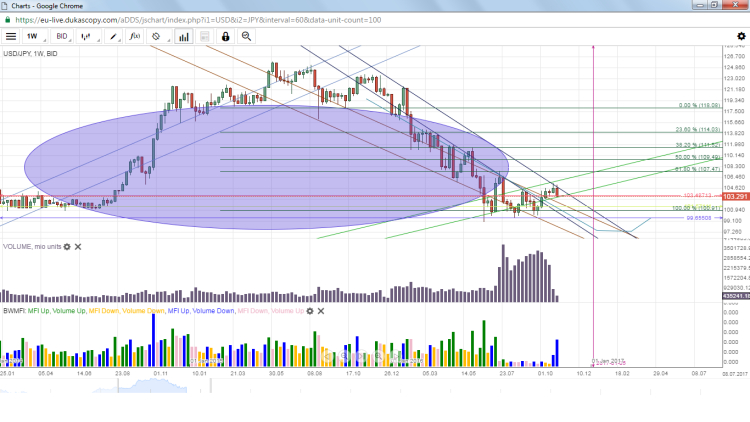Open the f(x) indicators menu
This screenshot has height=422, width=750.
click(x=135, y=36)
